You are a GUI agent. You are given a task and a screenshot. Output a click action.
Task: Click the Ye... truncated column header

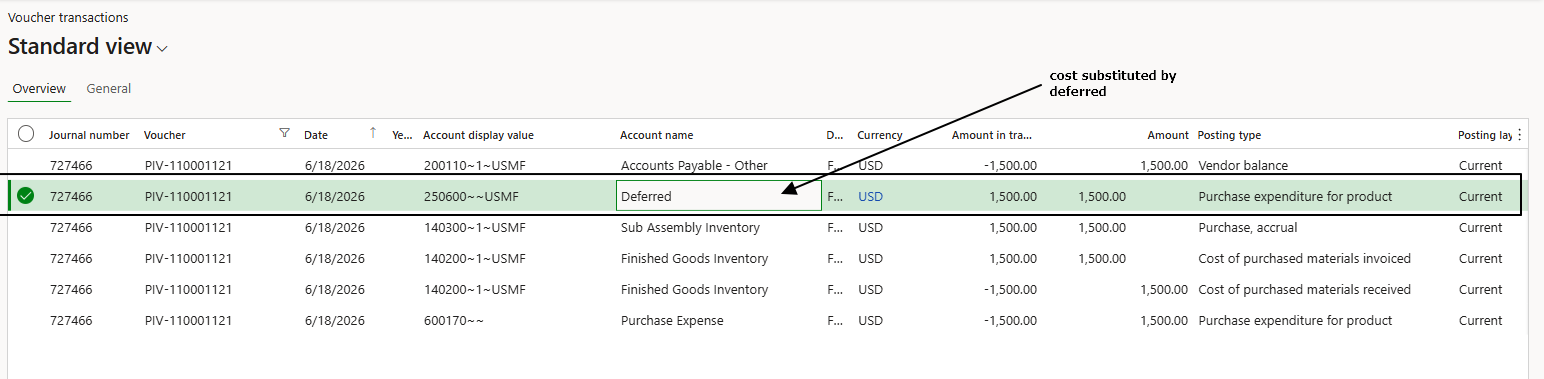(402, 135)
